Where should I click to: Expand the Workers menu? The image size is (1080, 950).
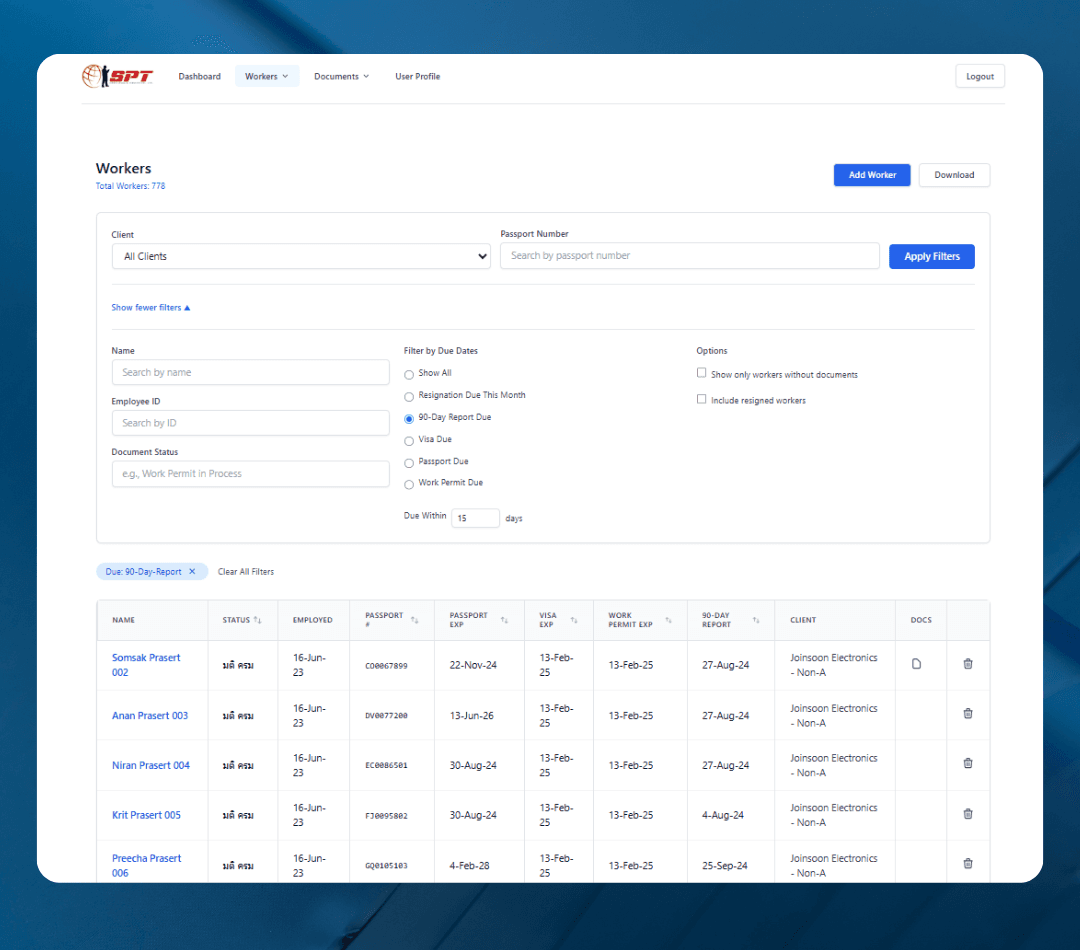[267, 76]
